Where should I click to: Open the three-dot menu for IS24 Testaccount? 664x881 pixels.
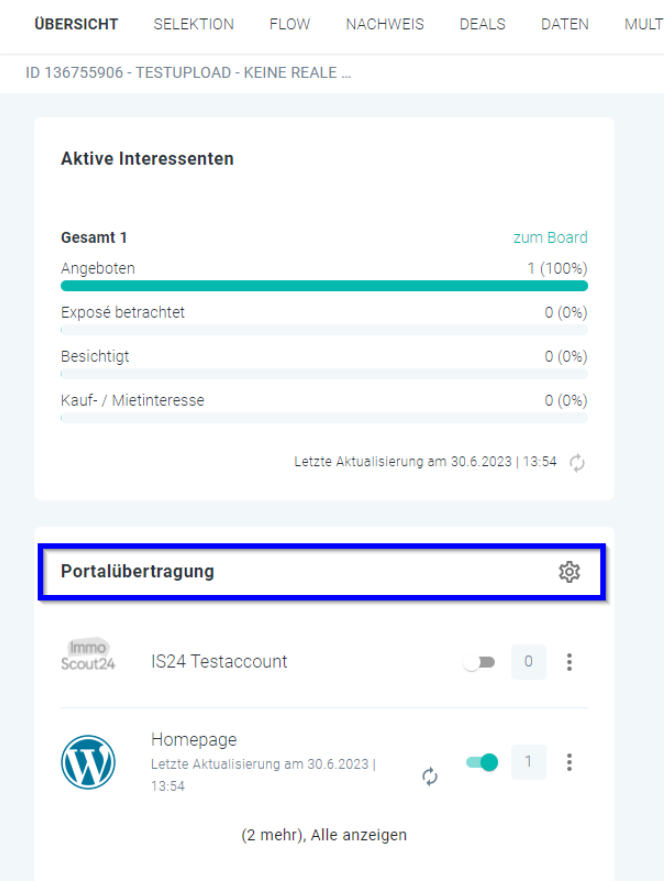[569, 662]
